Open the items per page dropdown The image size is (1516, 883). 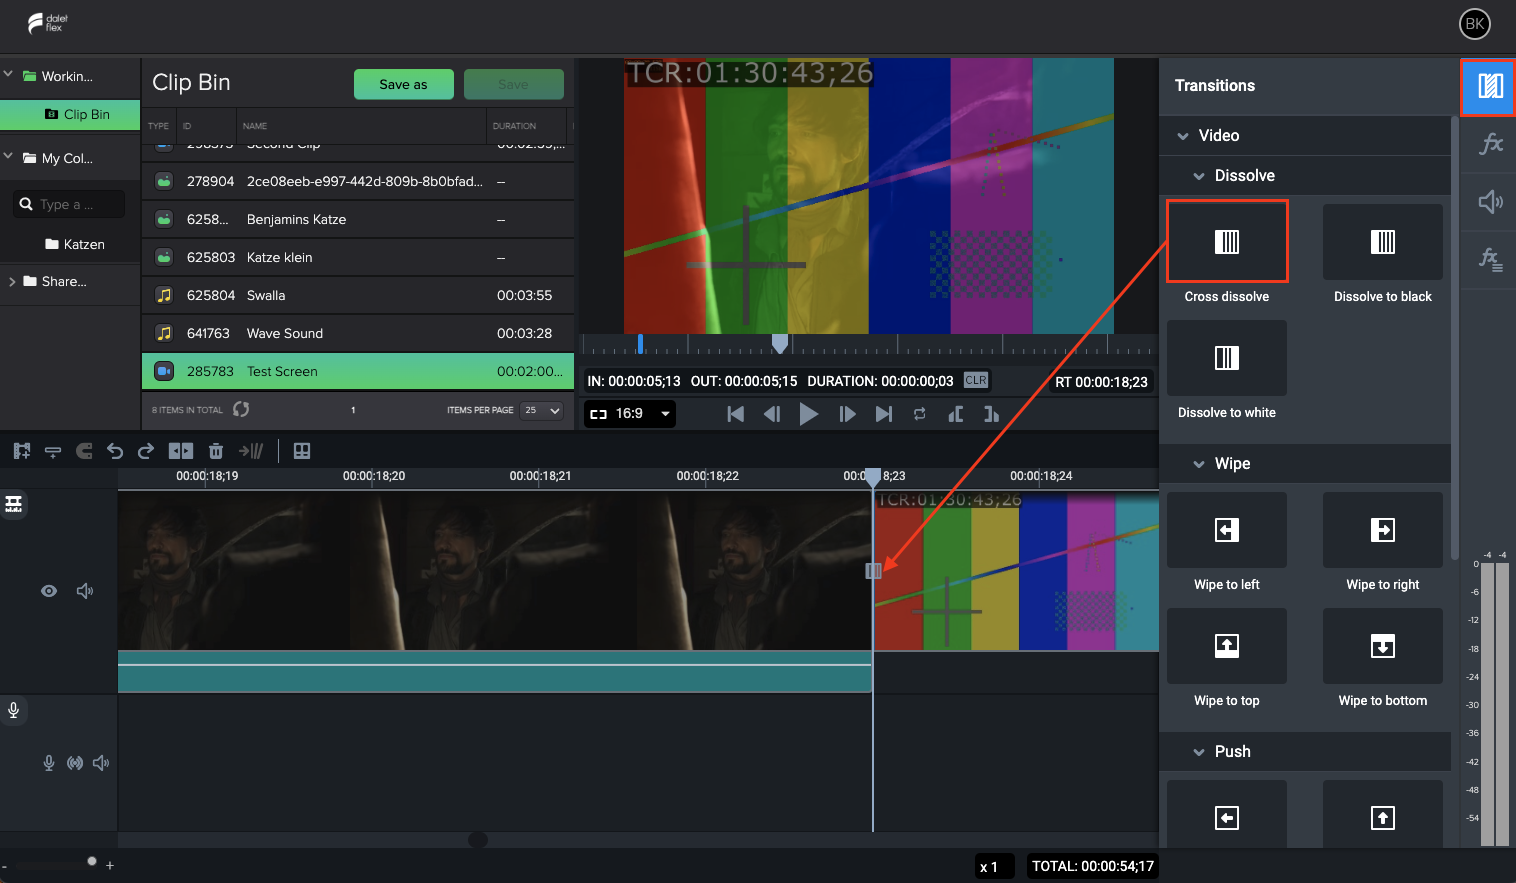coord(542,410)
